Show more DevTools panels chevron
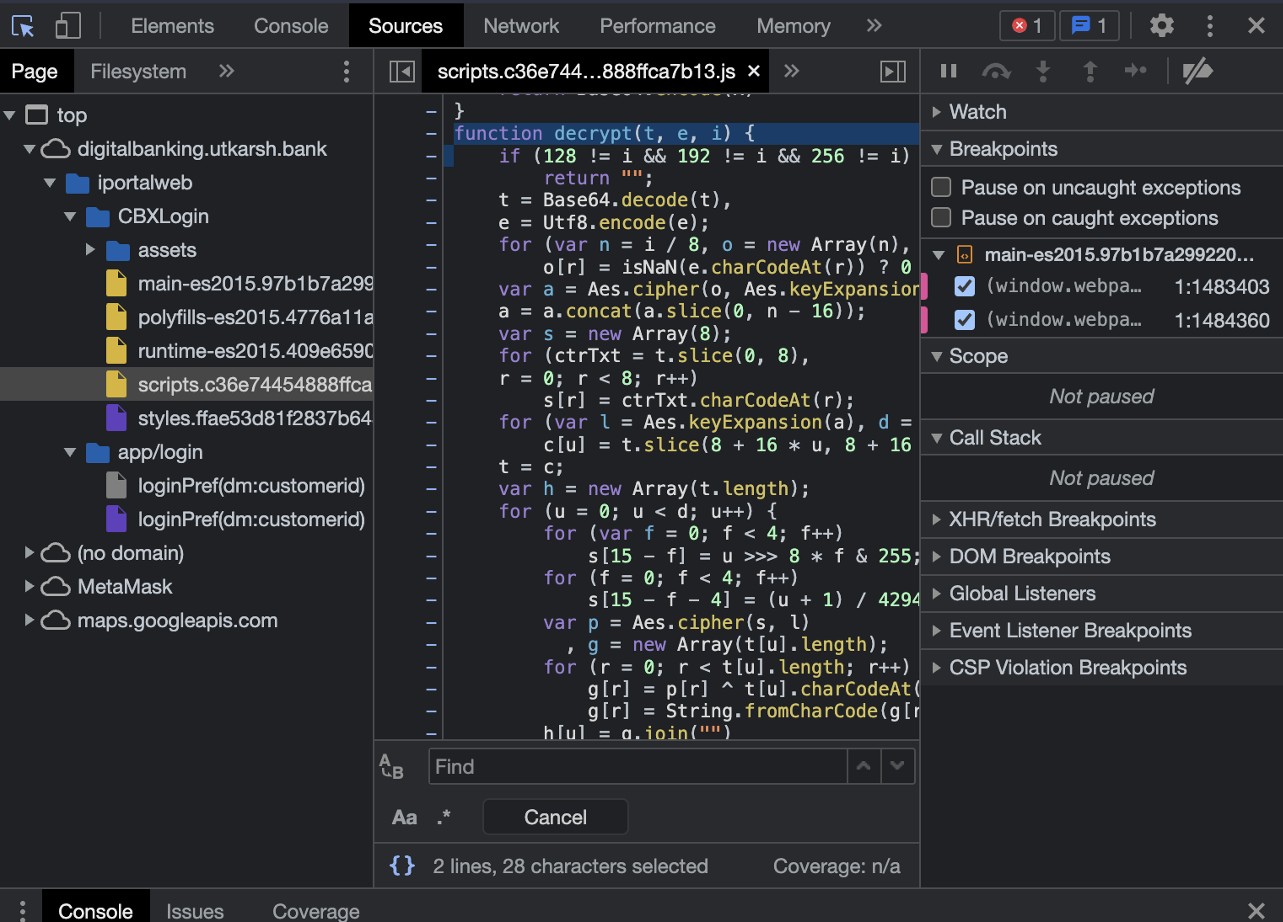The width and height of the screenshot is (1283, 922). [874, 25]
